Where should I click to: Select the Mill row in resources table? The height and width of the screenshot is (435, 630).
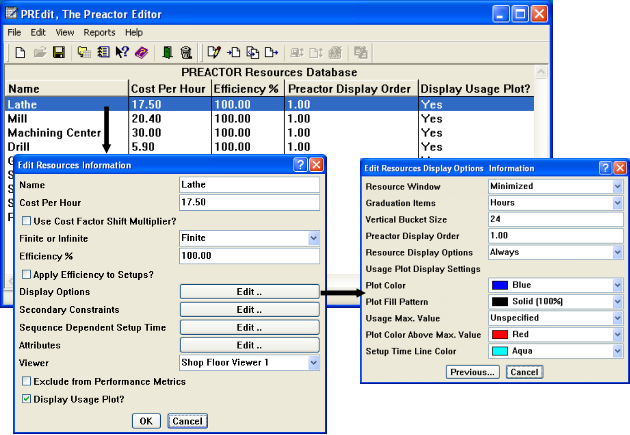269,119
